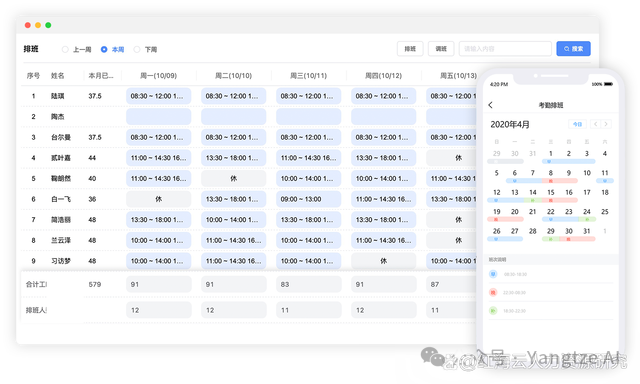Screen dimensions: 640x384
Task: Select April 22 in the phone calendar
Action: tap(551, 211)
